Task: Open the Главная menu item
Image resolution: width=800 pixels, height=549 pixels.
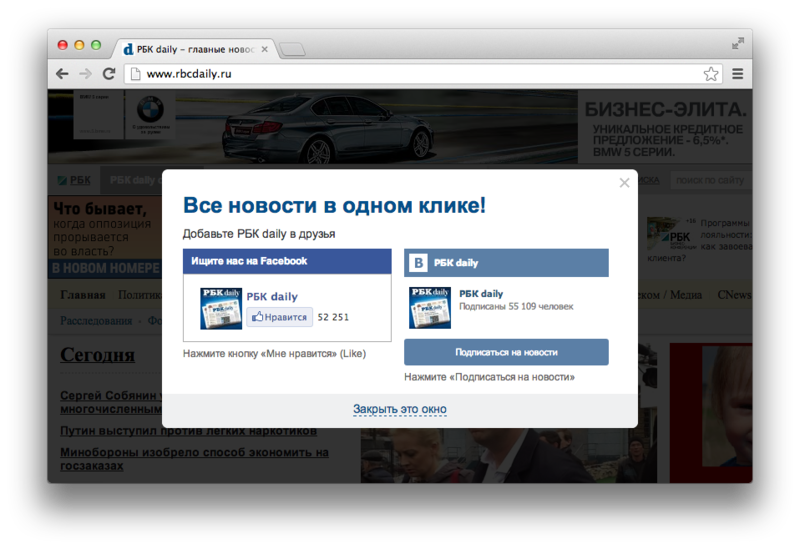Action: coord(83,295)
